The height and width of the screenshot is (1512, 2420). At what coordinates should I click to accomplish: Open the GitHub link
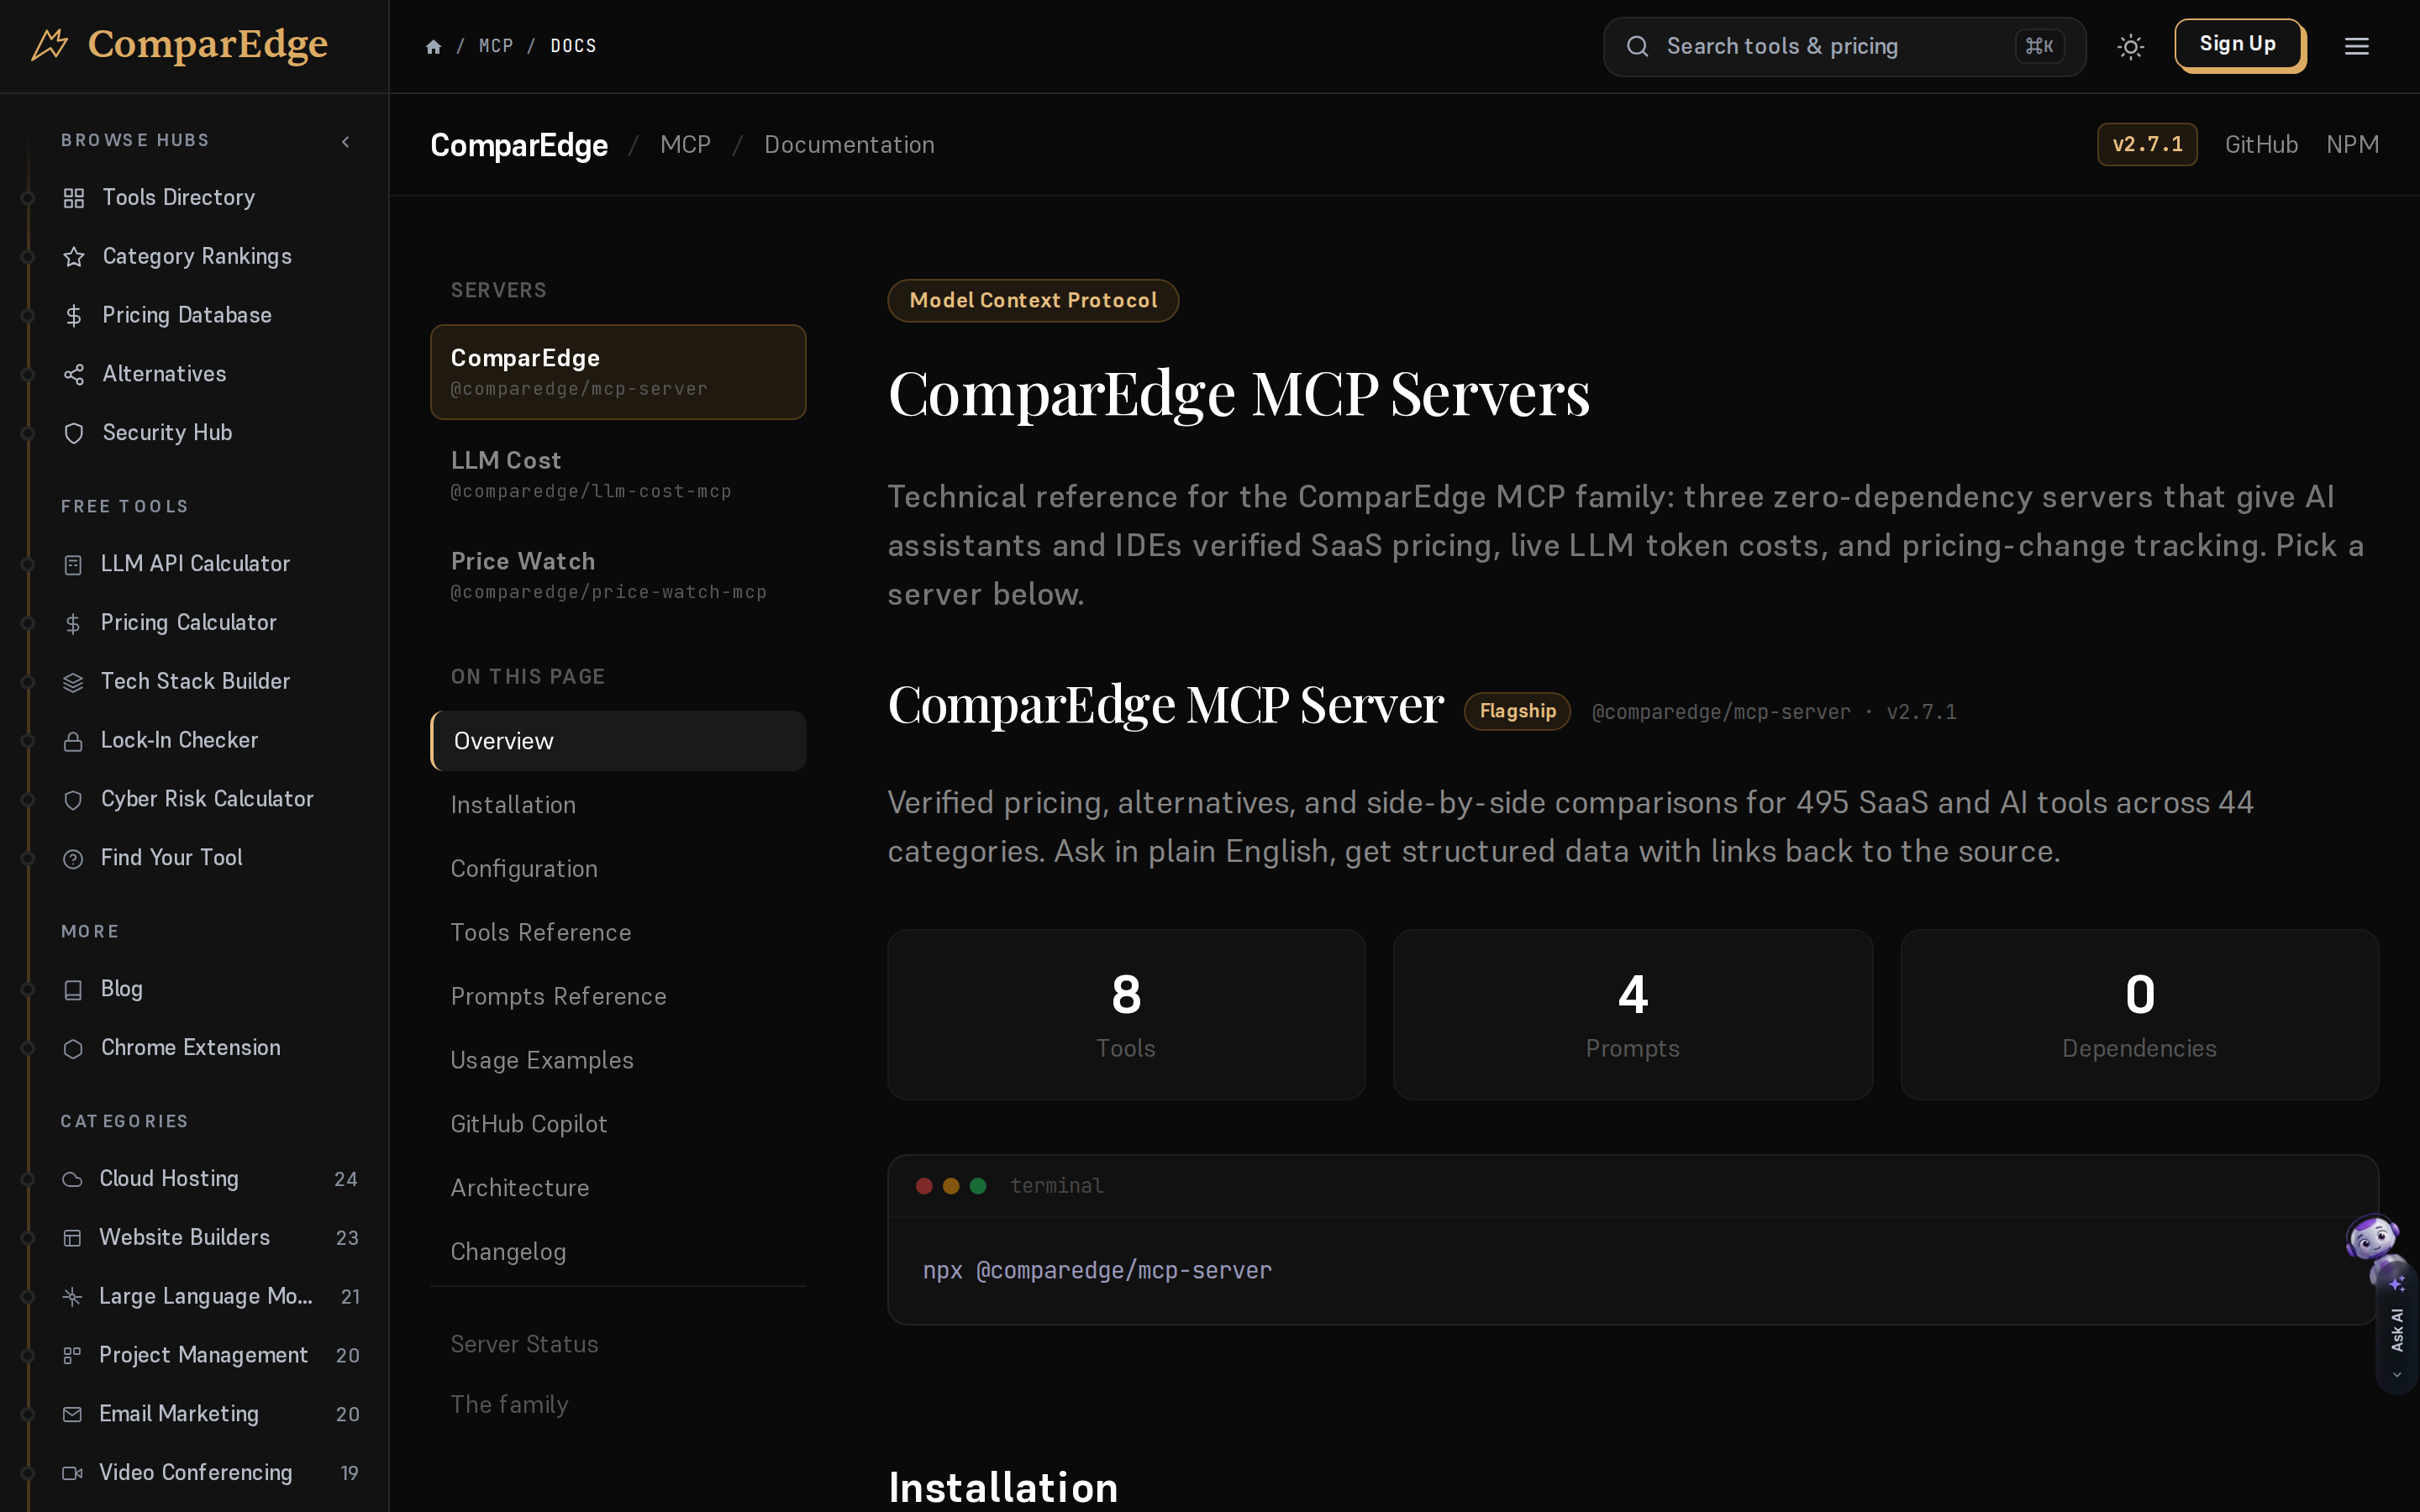[x=2261, y=145]
